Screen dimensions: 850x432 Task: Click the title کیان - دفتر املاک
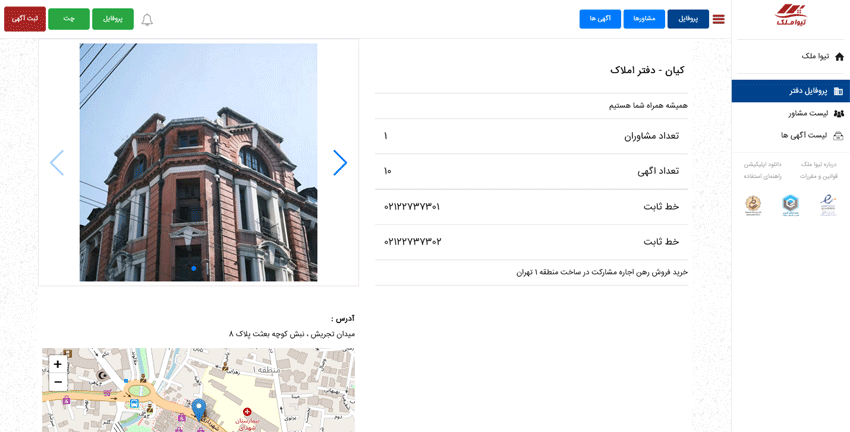coord(647,70)
